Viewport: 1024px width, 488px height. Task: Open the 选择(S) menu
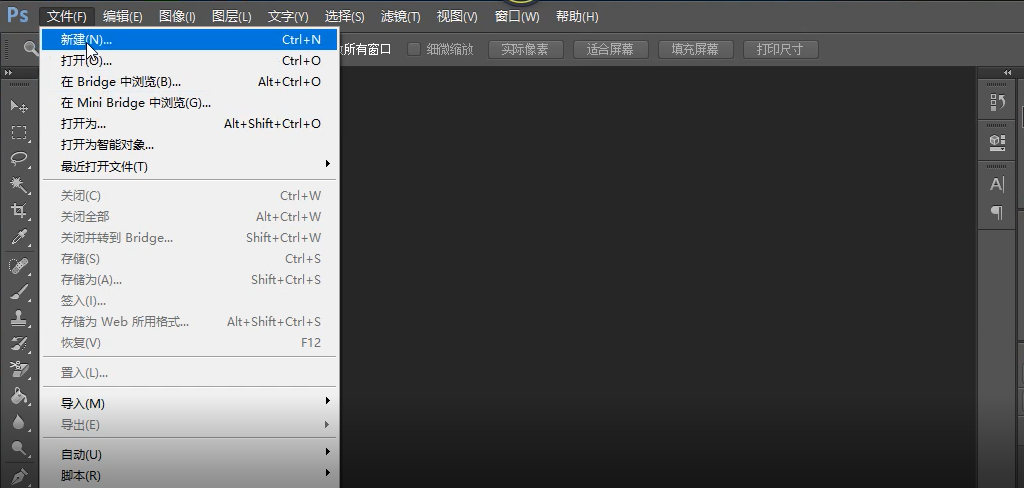pos(345,16)
